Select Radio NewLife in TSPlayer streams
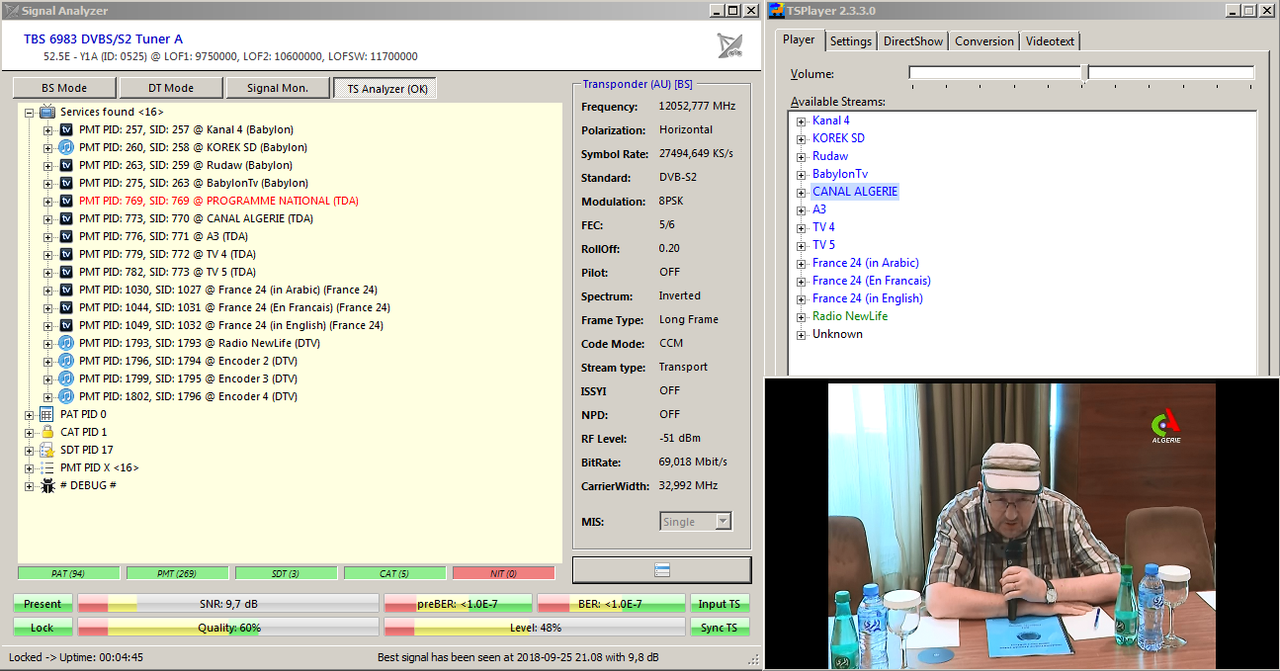 [850, 316]
